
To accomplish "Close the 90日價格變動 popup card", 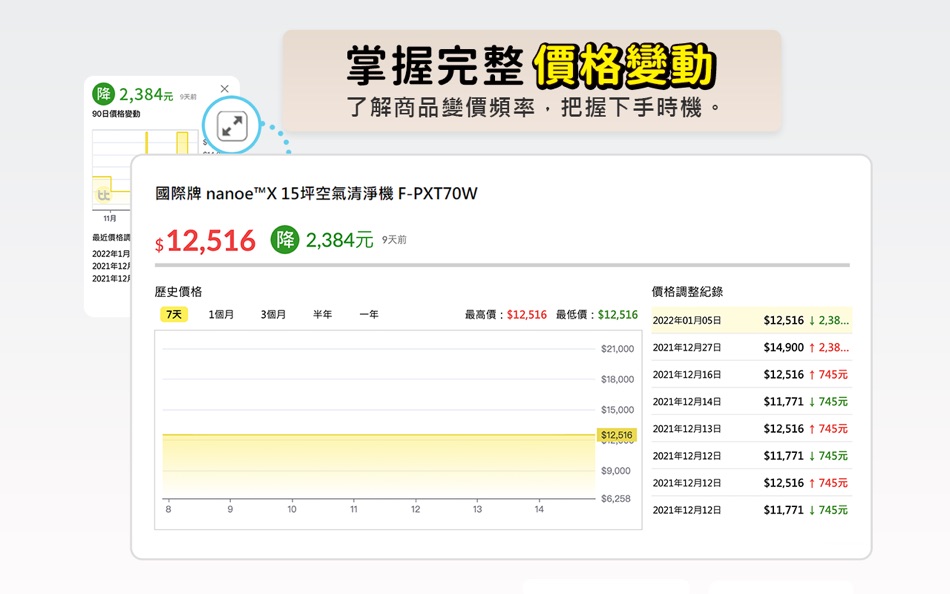I will pyautogui.click(x=224, y=88).
